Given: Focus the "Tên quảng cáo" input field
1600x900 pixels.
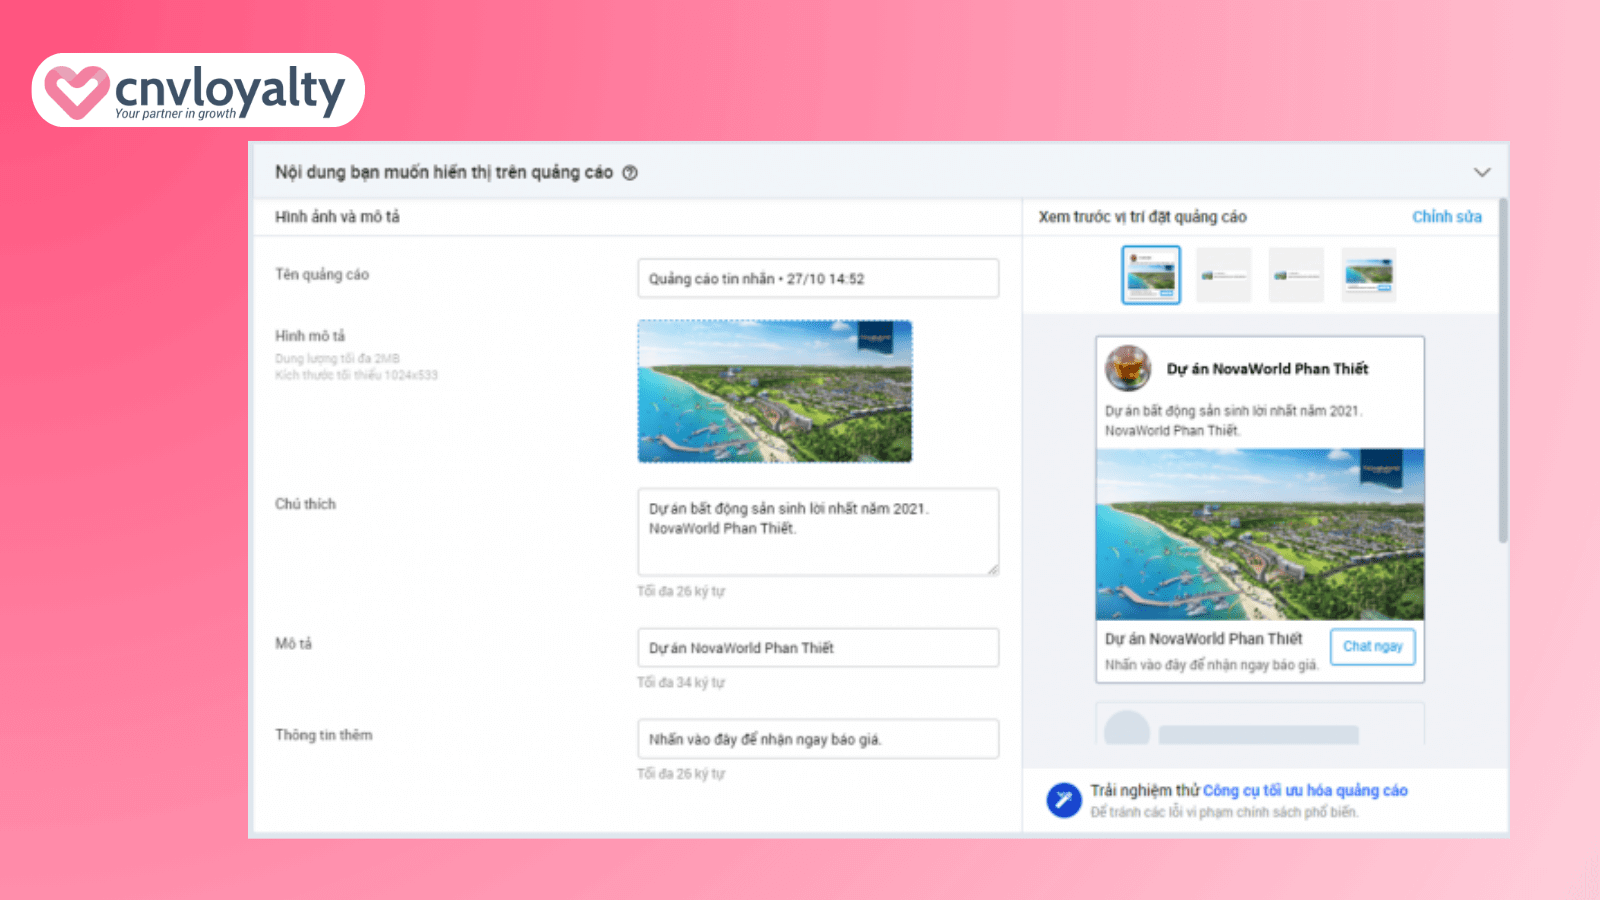Looking at the screenshot, I should (x=817, y=279).
